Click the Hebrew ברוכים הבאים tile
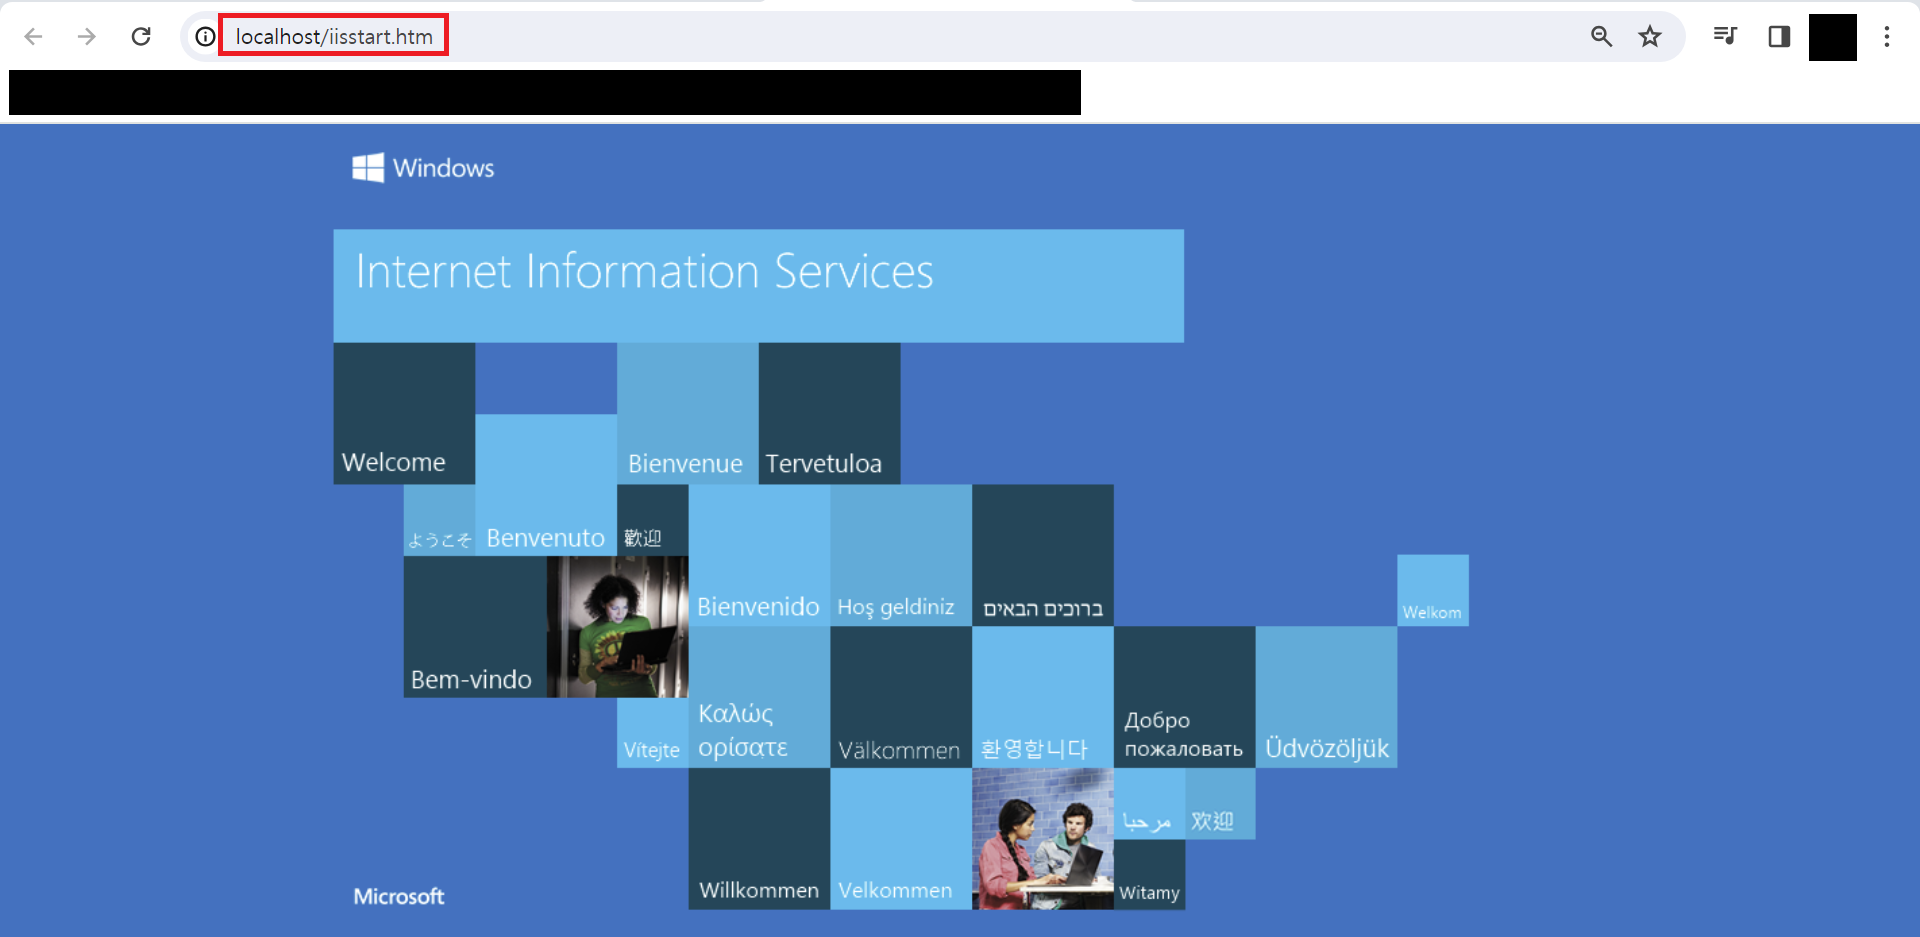 tap(1043, 556)
